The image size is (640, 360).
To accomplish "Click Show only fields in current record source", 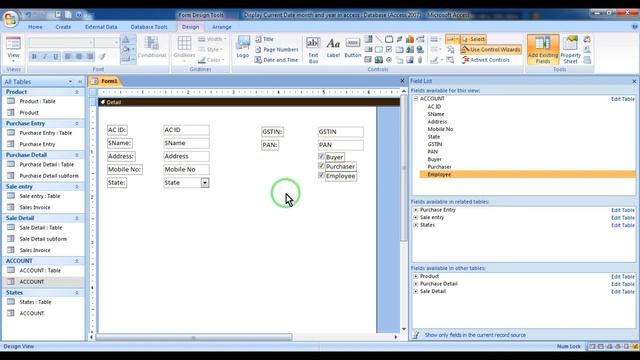I will click(475, 335).
